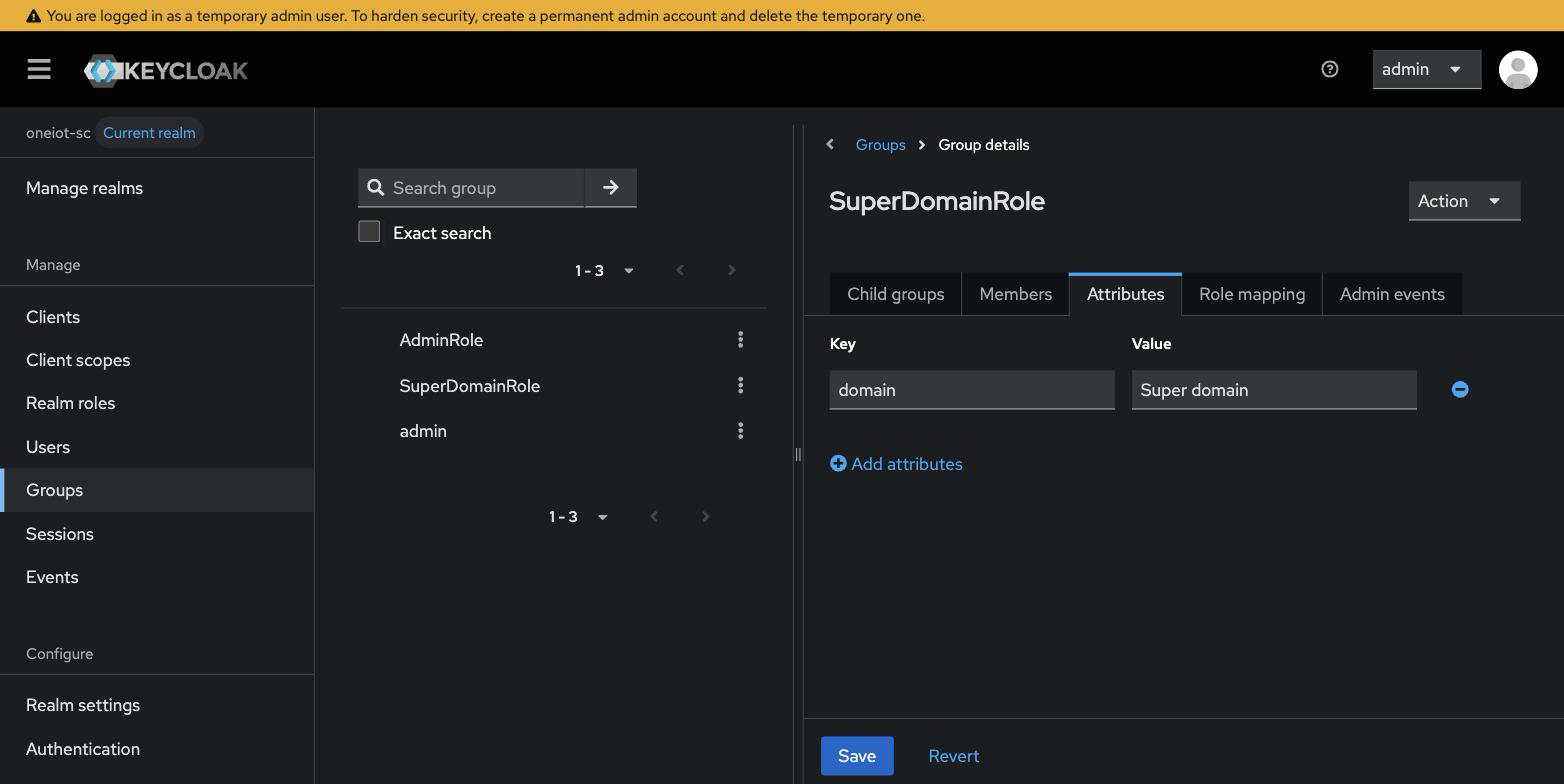Focus the domain key field

click(972, 390)
